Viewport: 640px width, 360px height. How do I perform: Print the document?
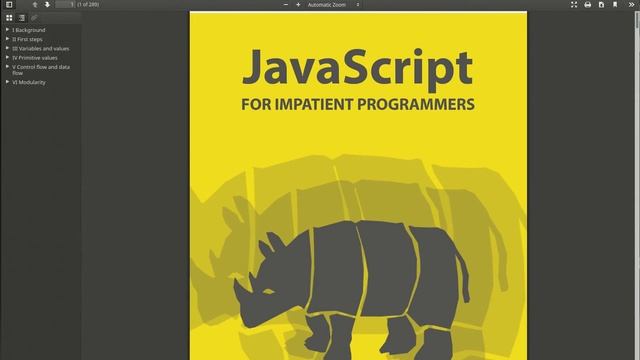[x=588, y=4]
